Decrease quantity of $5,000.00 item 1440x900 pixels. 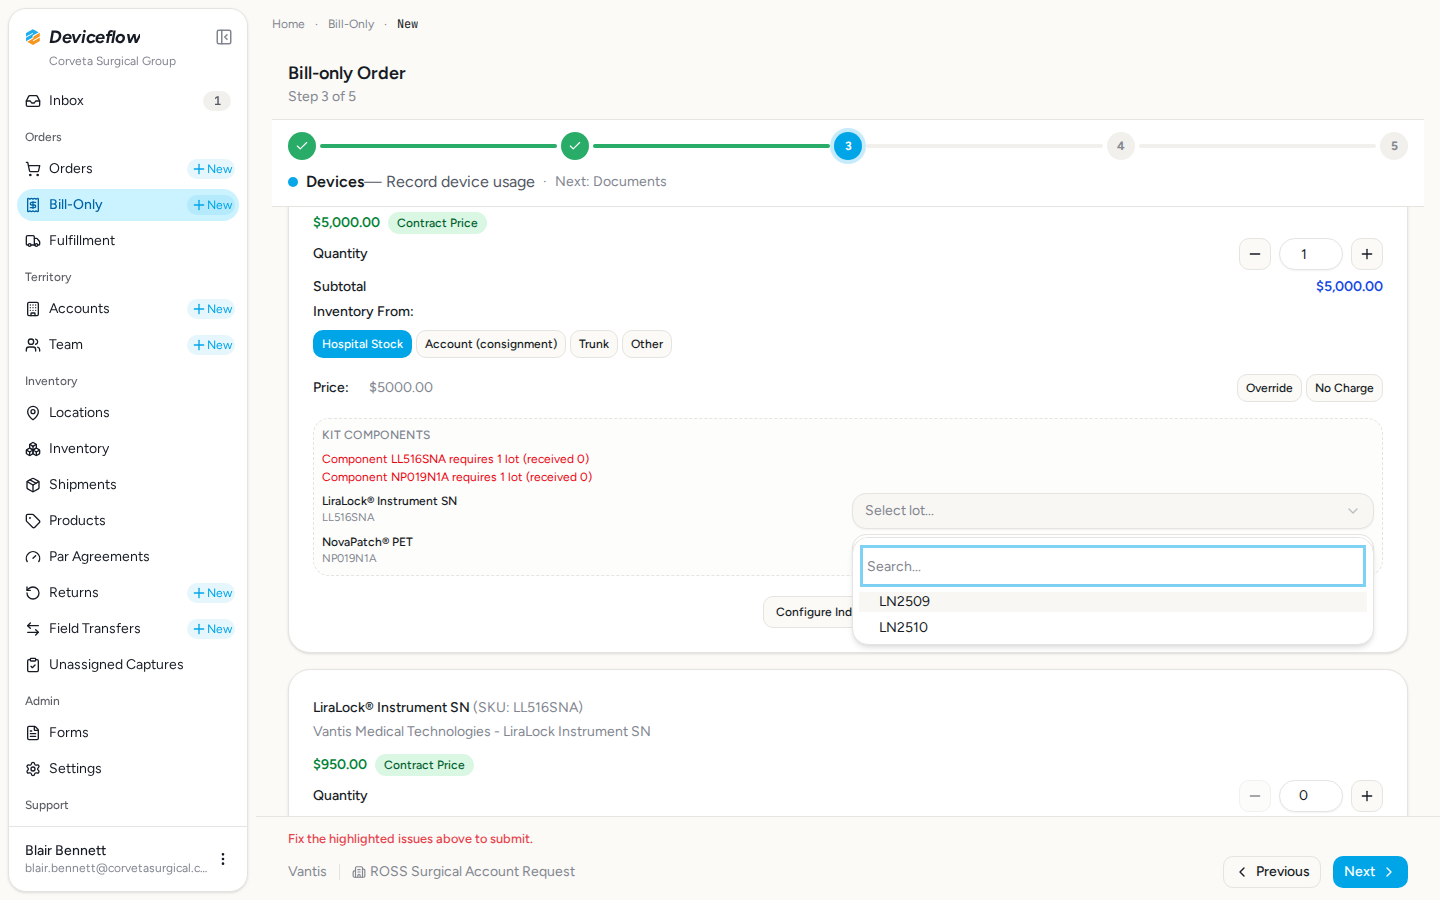coord(1255,254)
